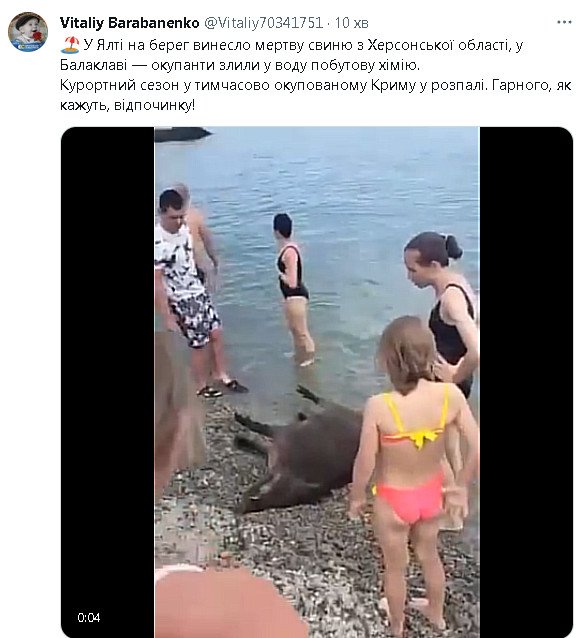Click the man in patterned shorts in video
This screenshot has width=584, height=638.
coord(191,293)
